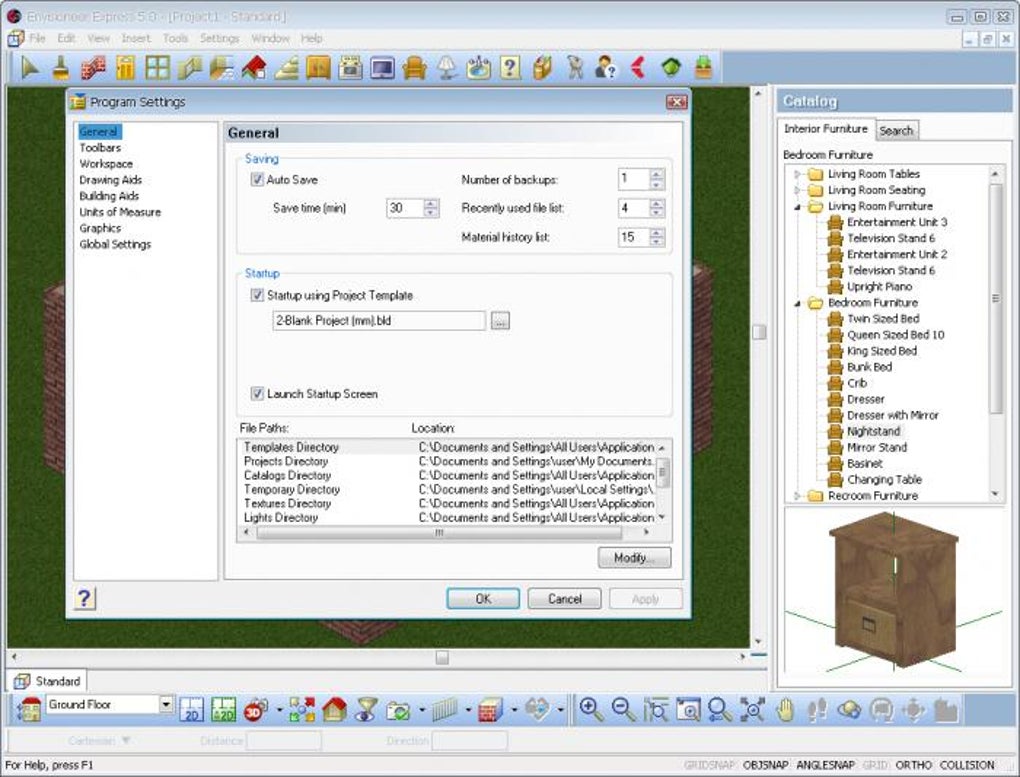Select the red Roof tool icon

tap(254, 67)
